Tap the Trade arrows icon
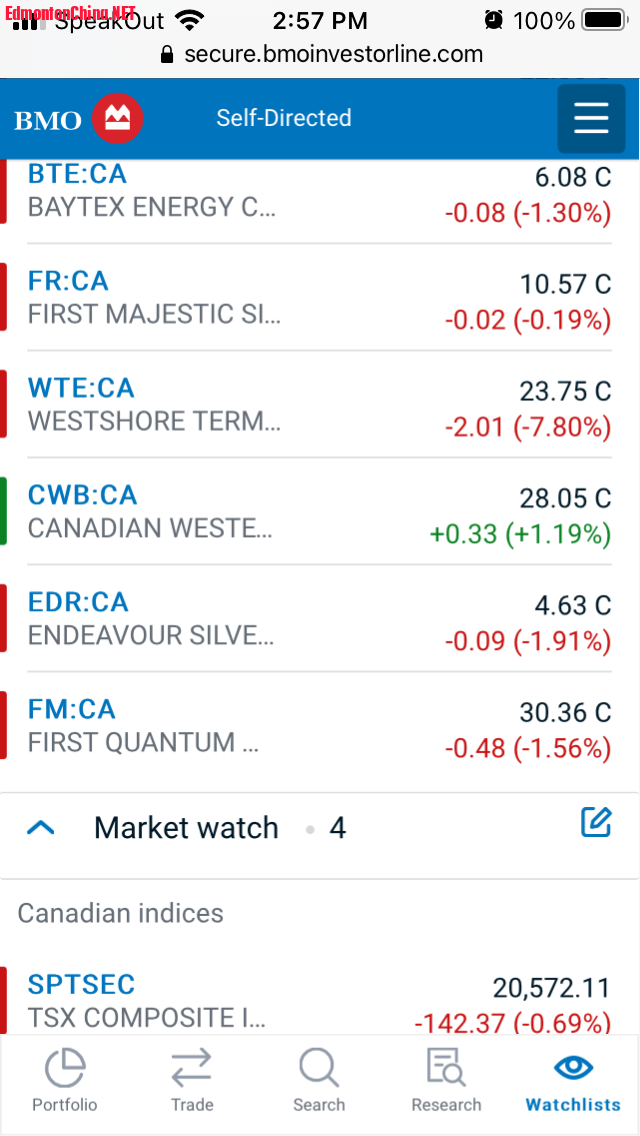Image resolution: width=640 pixels, height=1136 pixels. click(192, 1068)
